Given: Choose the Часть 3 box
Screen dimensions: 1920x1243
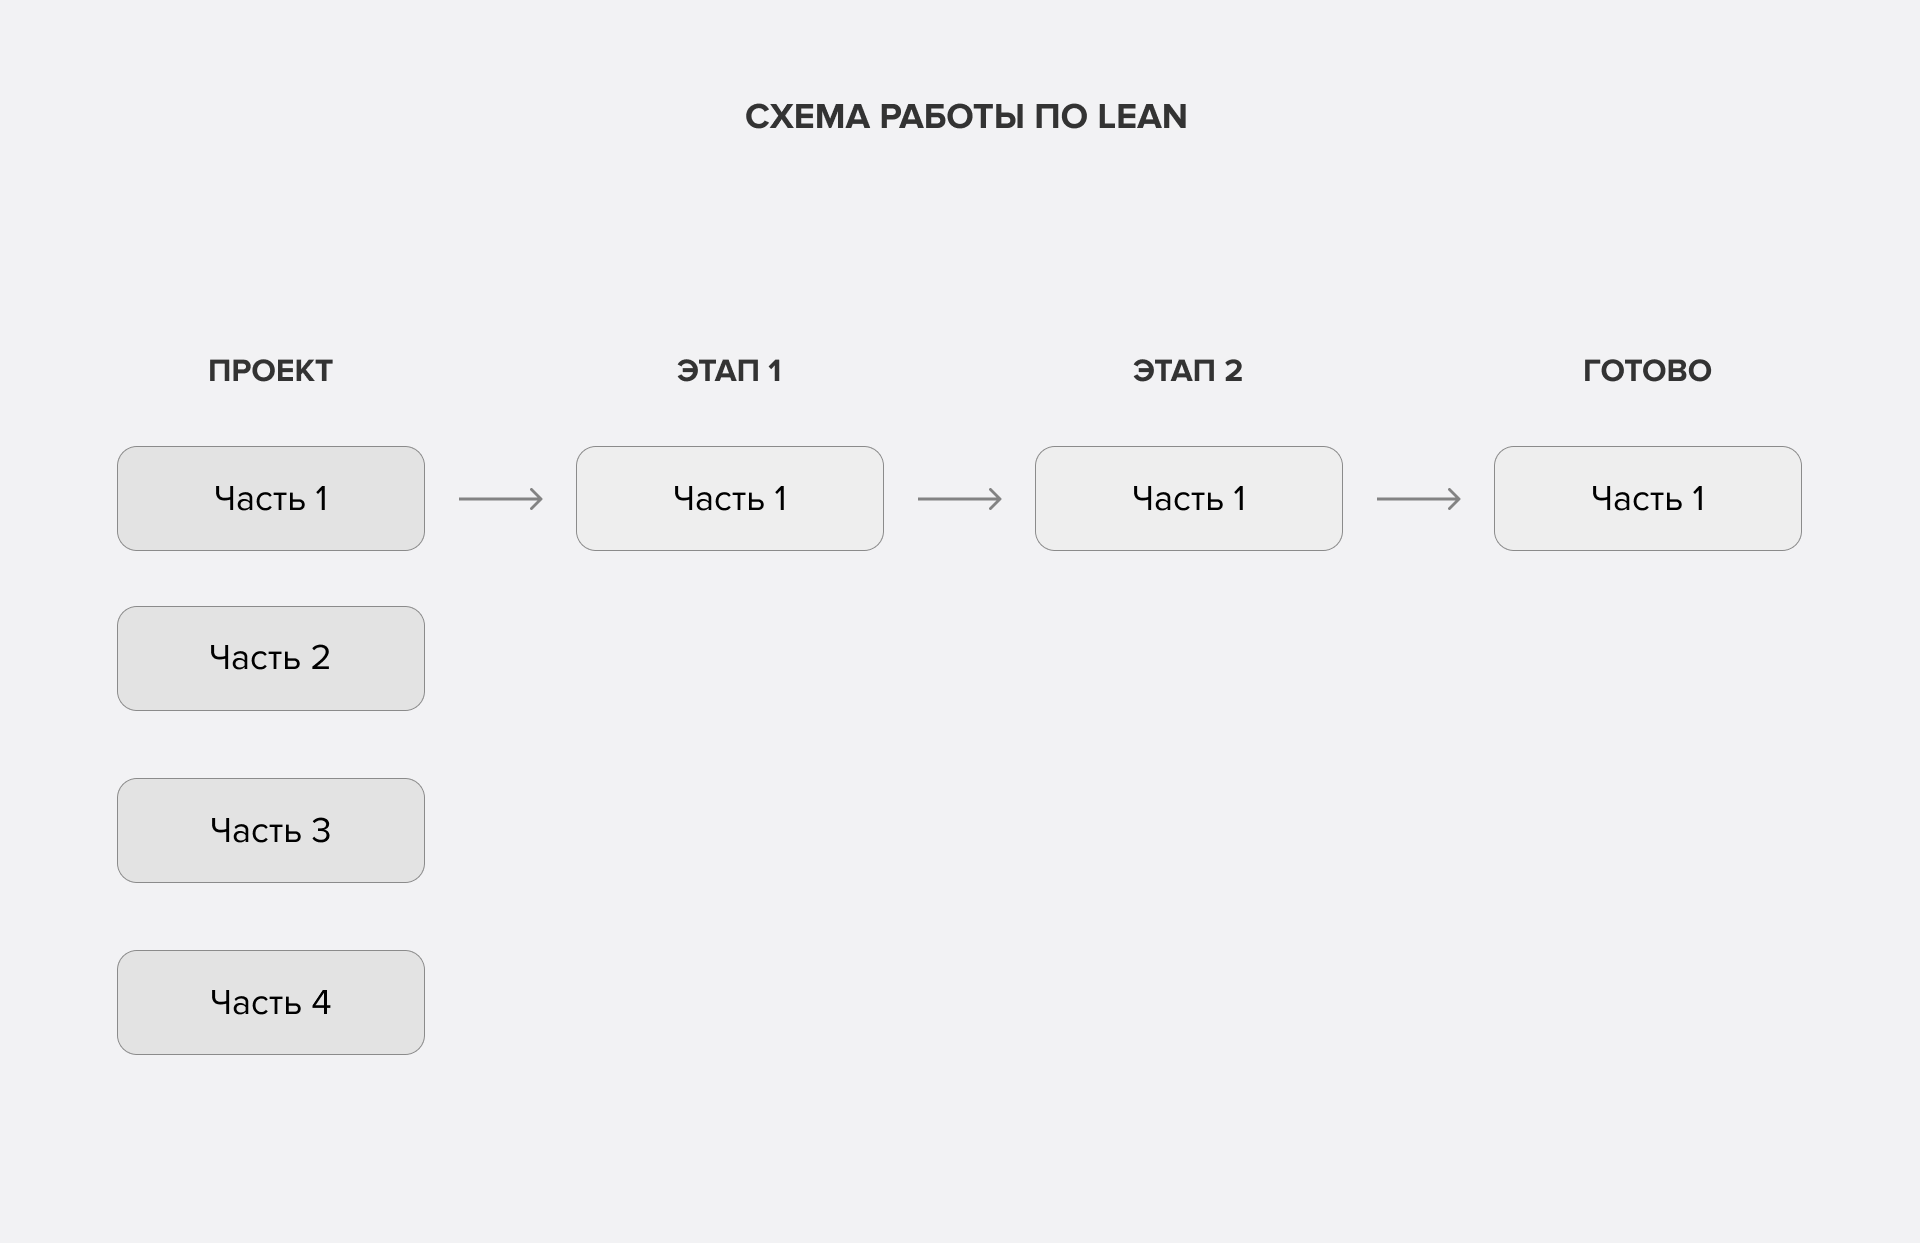Looking at the screenshot, I should pyautogui.click(x=271, y=830).
